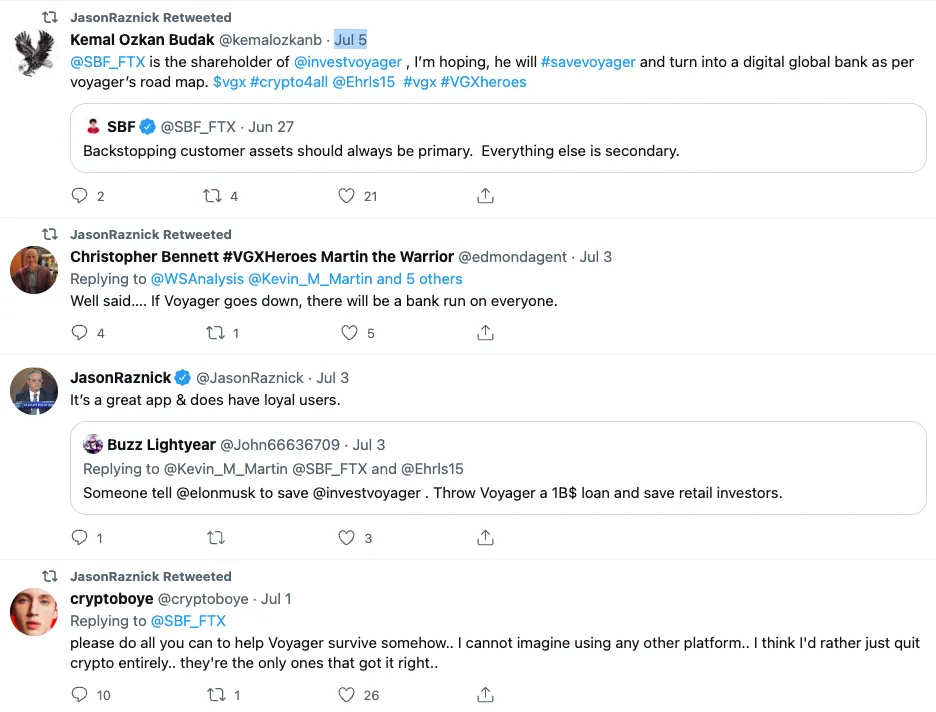The width and height of the screenshot is (936, 712).
Task: View Kemal Ozkan Budak's profile picture
Action: tap(33, 50)
